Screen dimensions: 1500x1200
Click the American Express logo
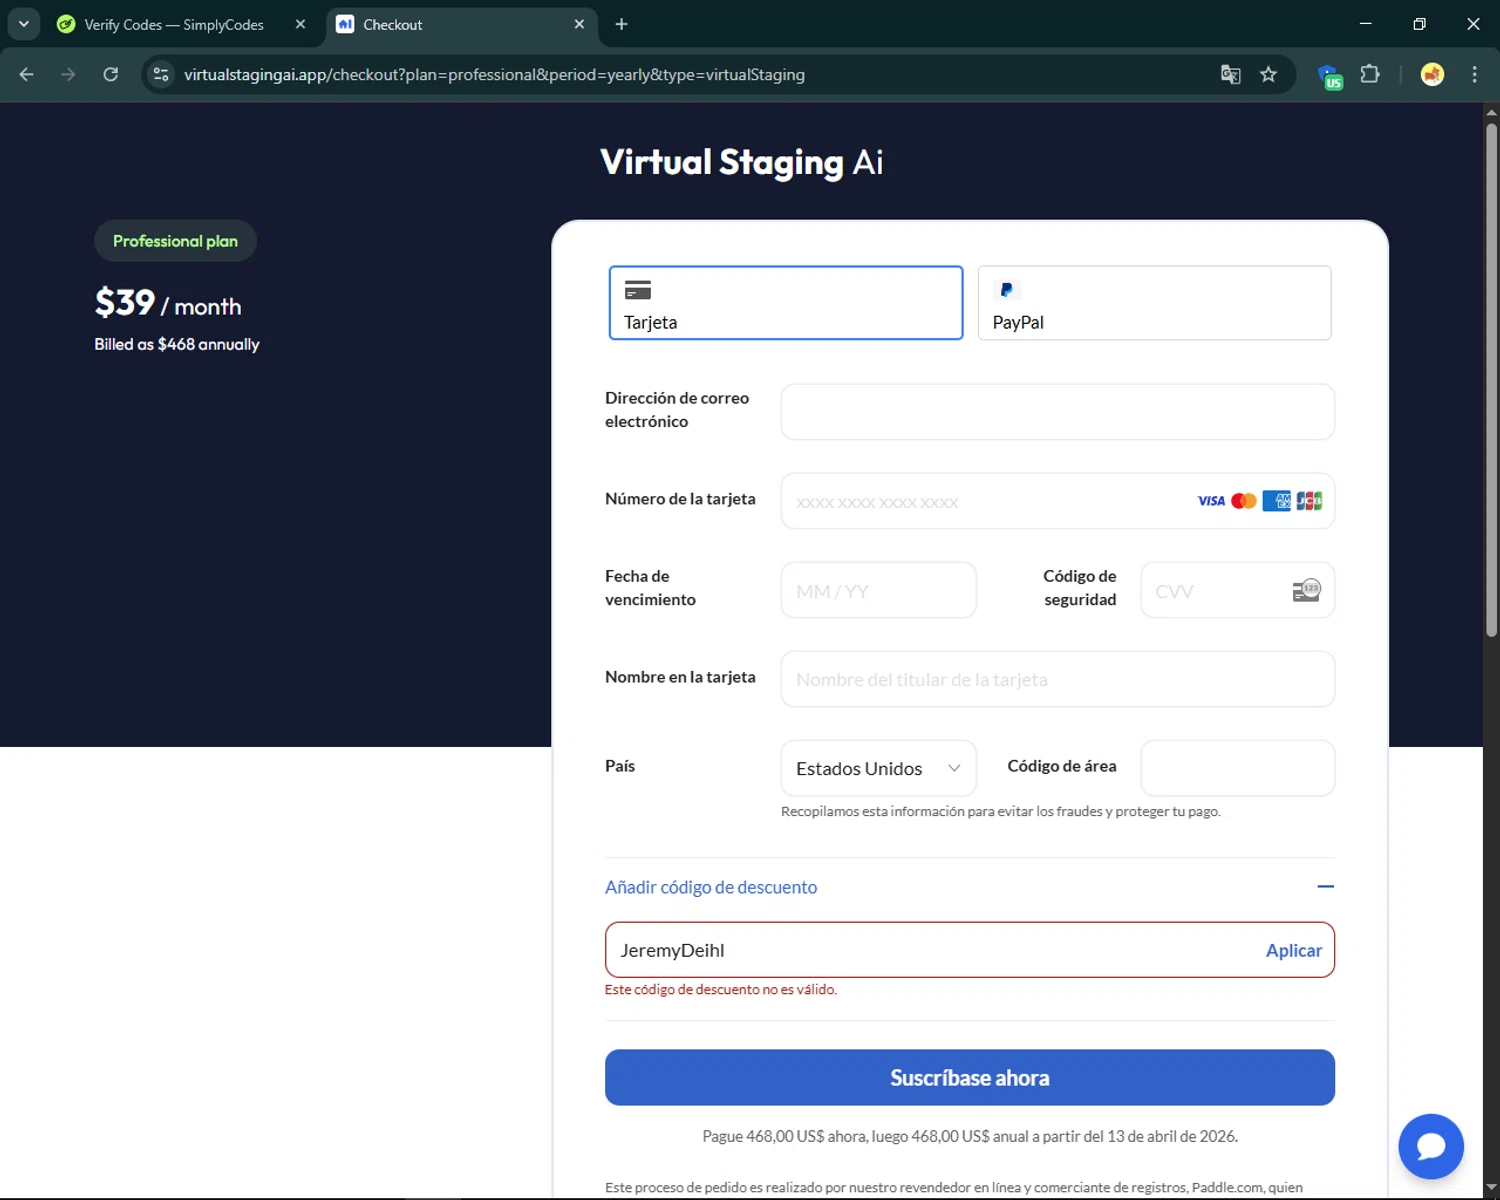[1276, 501]
